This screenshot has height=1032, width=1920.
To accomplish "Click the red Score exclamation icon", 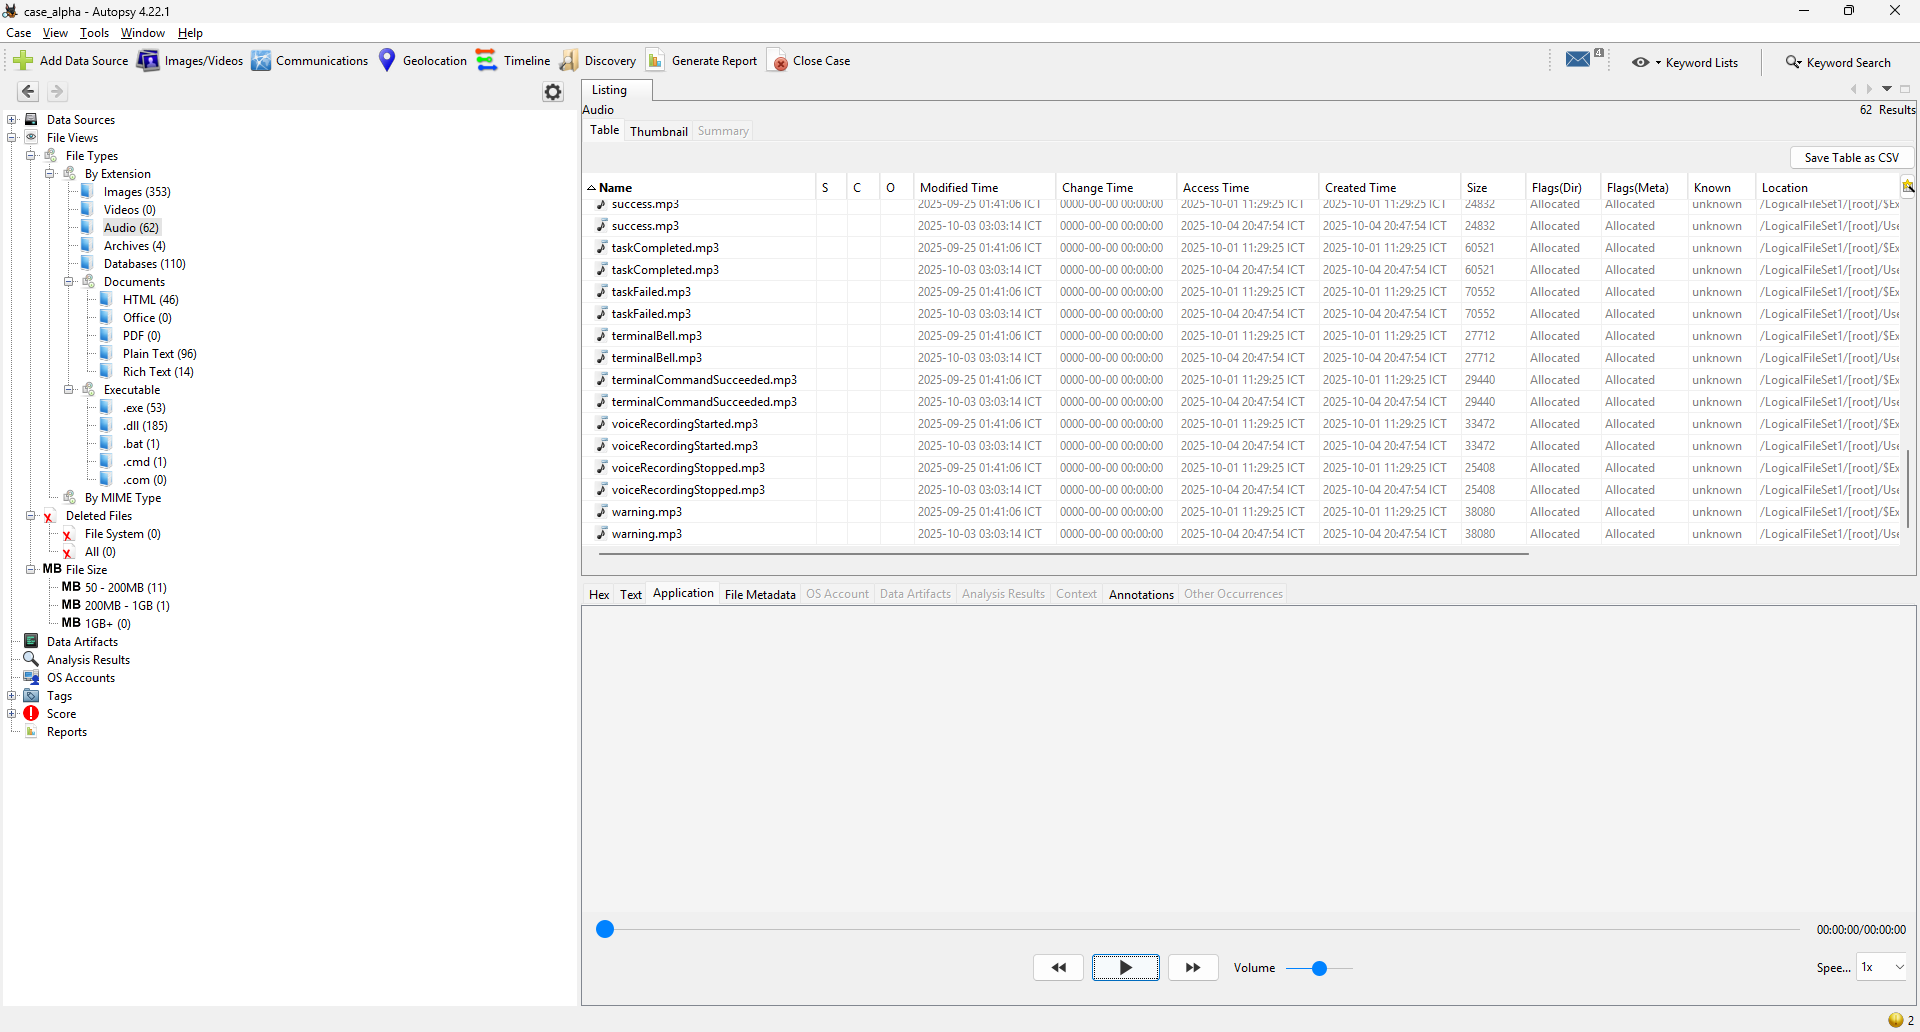I will click(31, 713).
